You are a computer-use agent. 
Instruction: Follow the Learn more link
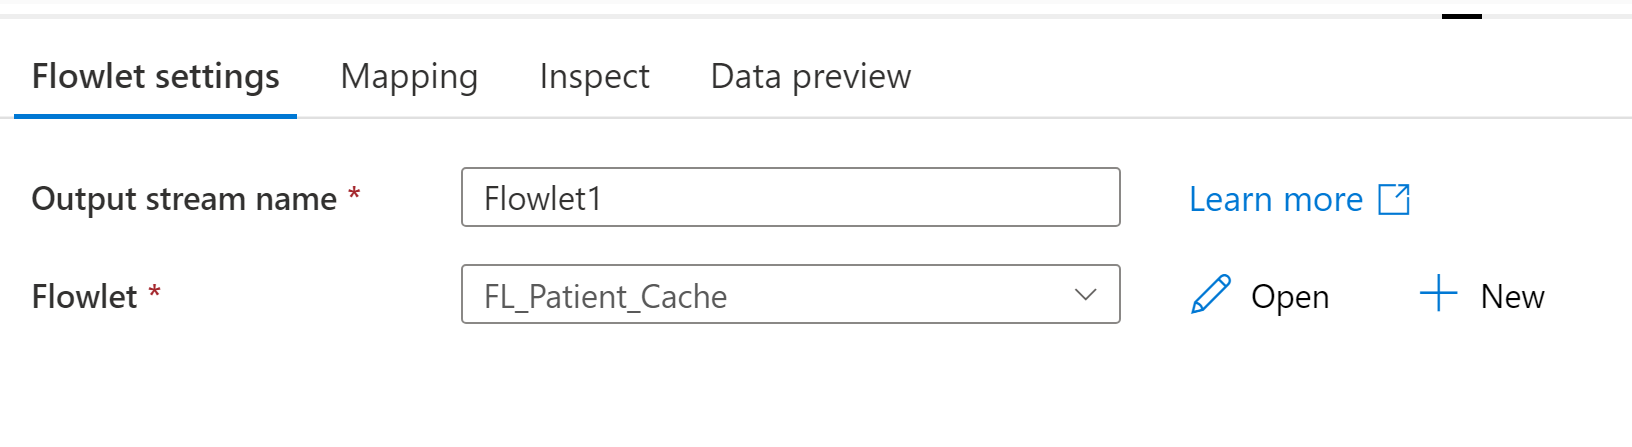(x=1275, y=200)
